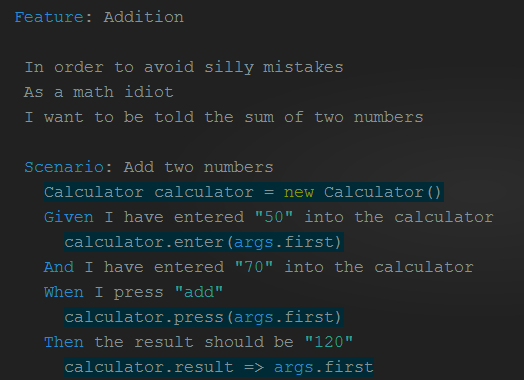This screenshot has height=380, width=524.
Task: Click the "120" string value
Action: click(x=329, y=342)
